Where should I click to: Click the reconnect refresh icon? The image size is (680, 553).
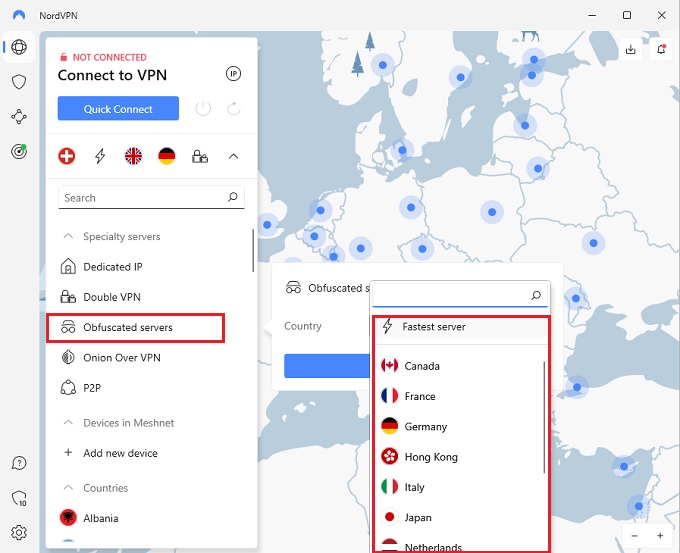pos(233,108)
